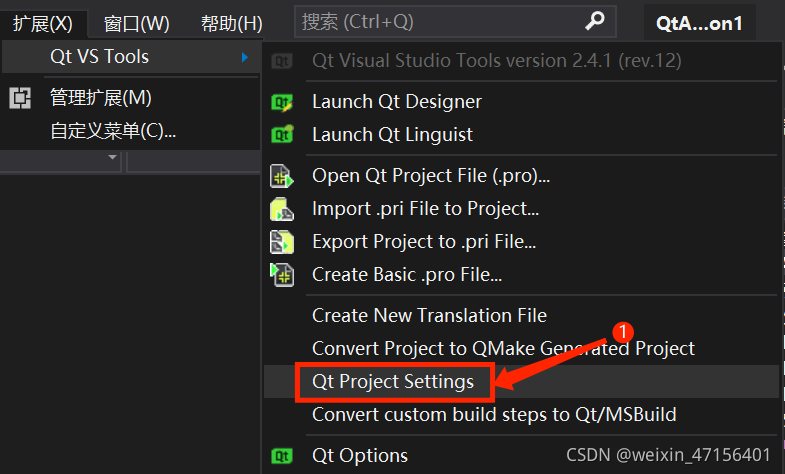Viewport: 785px width, 474px height.
Task: Click the Launch Qt Linguist icon
Action: pos(282,135)
